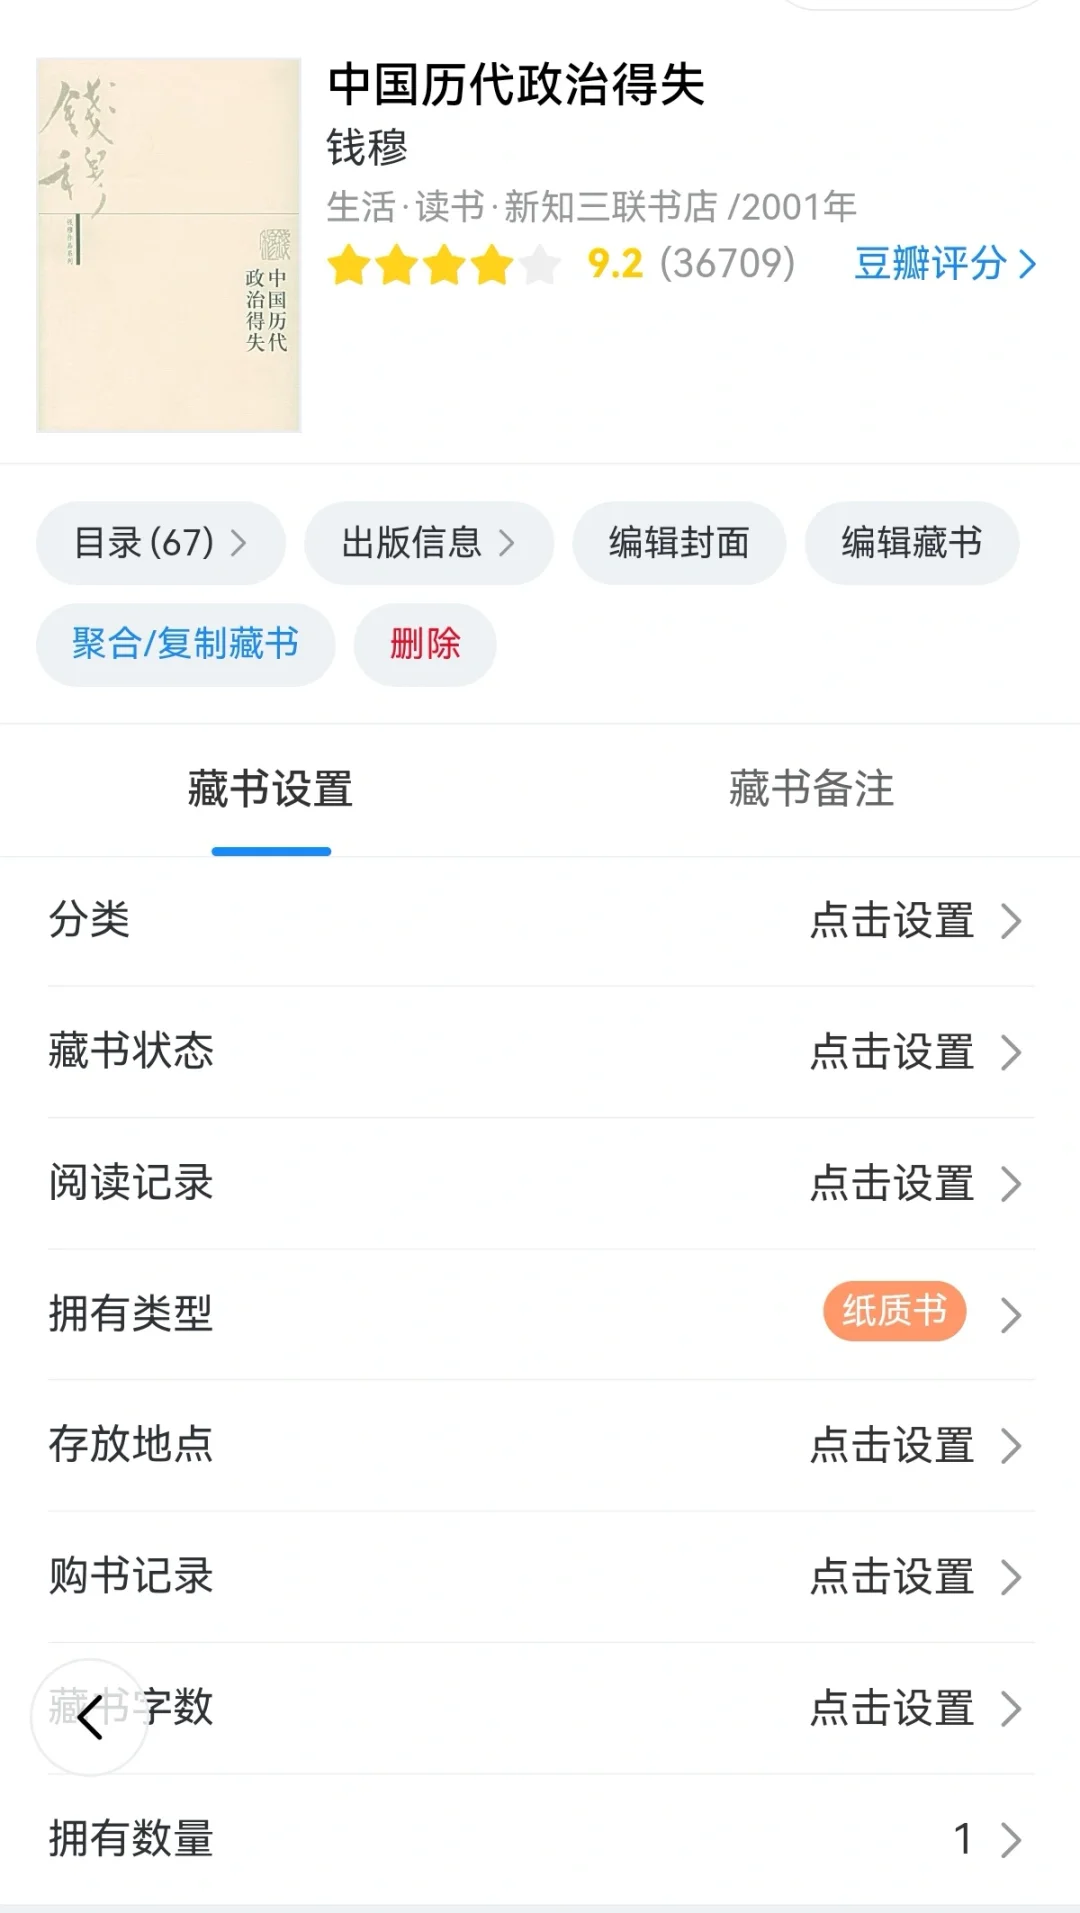Tap the star rating row
Viewport: 1080px width, 1913px height.
coord(444,265)
